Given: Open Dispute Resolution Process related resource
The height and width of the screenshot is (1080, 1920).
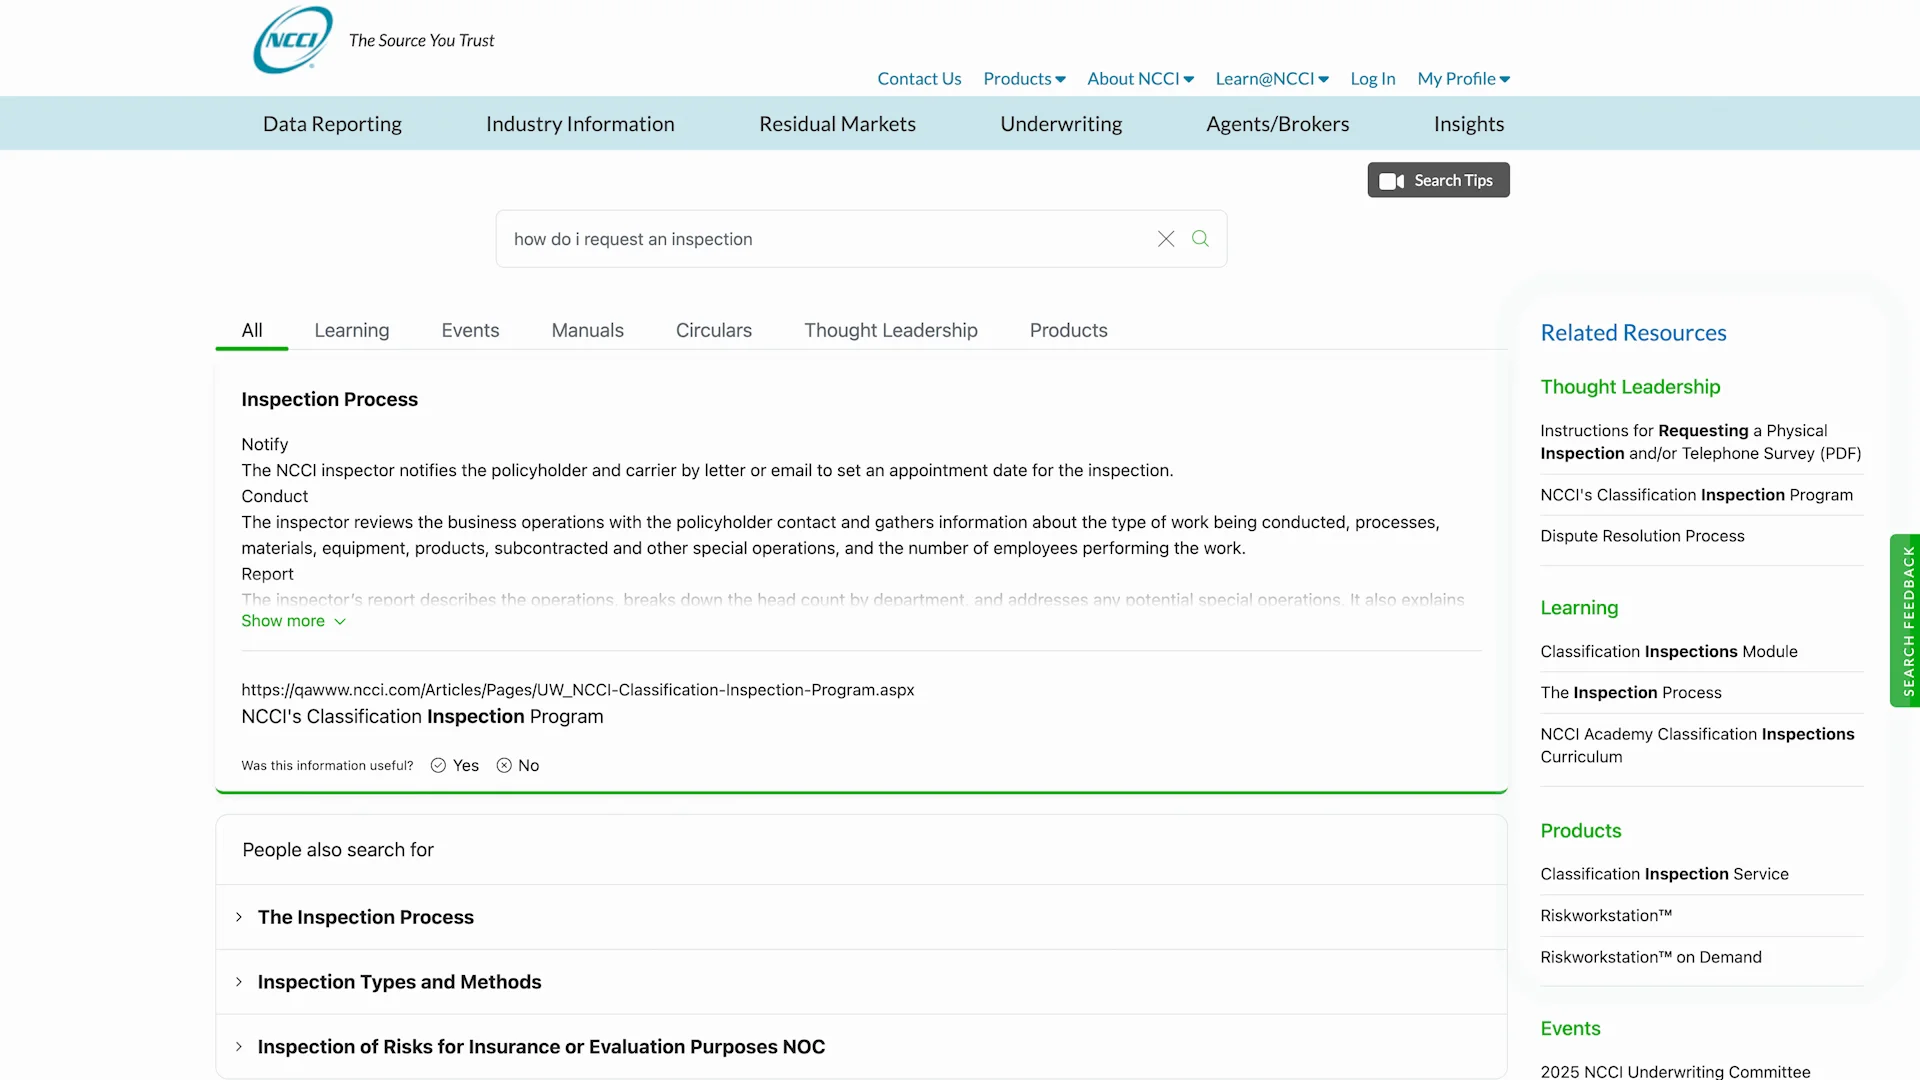Looking at the screenshot, I should pos(1642,536).
